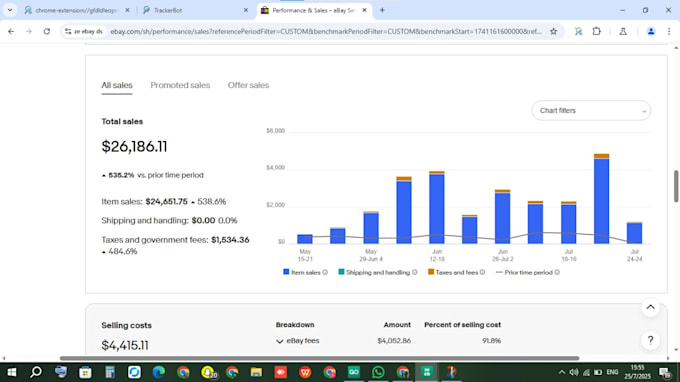Open WhatsApp from the taskbar

[x=378, y=372]
